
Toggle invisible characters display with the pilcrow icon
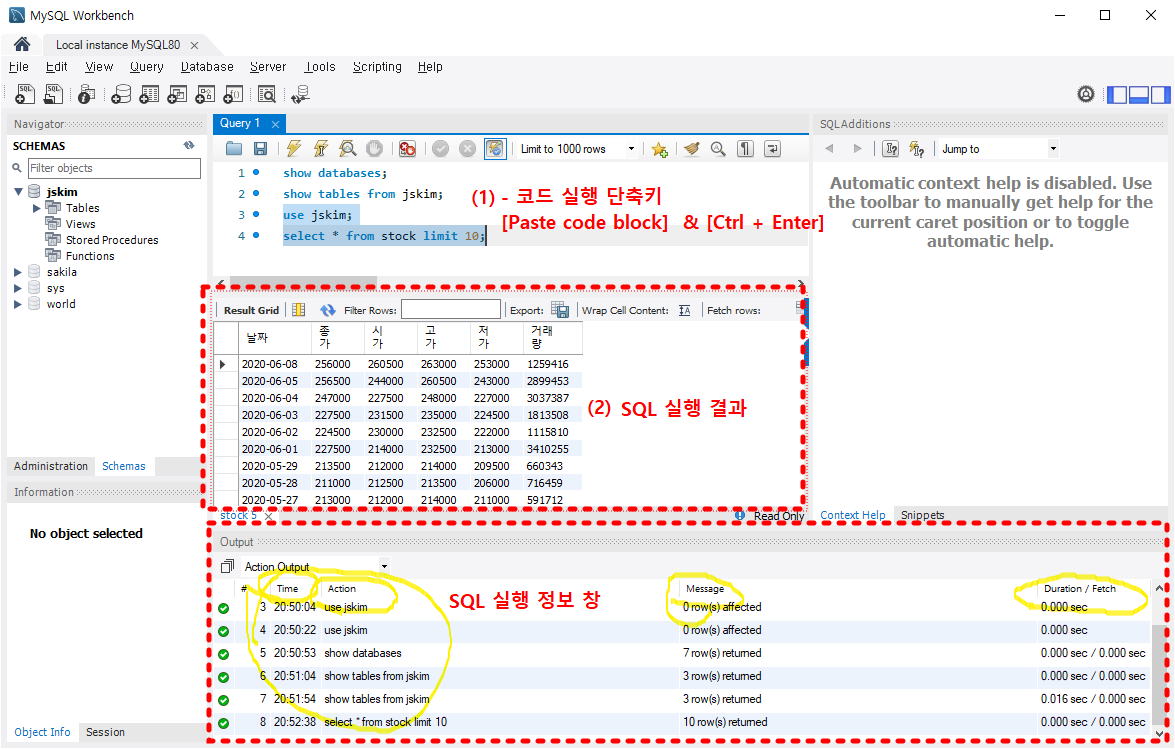click(x=745, y=149)
